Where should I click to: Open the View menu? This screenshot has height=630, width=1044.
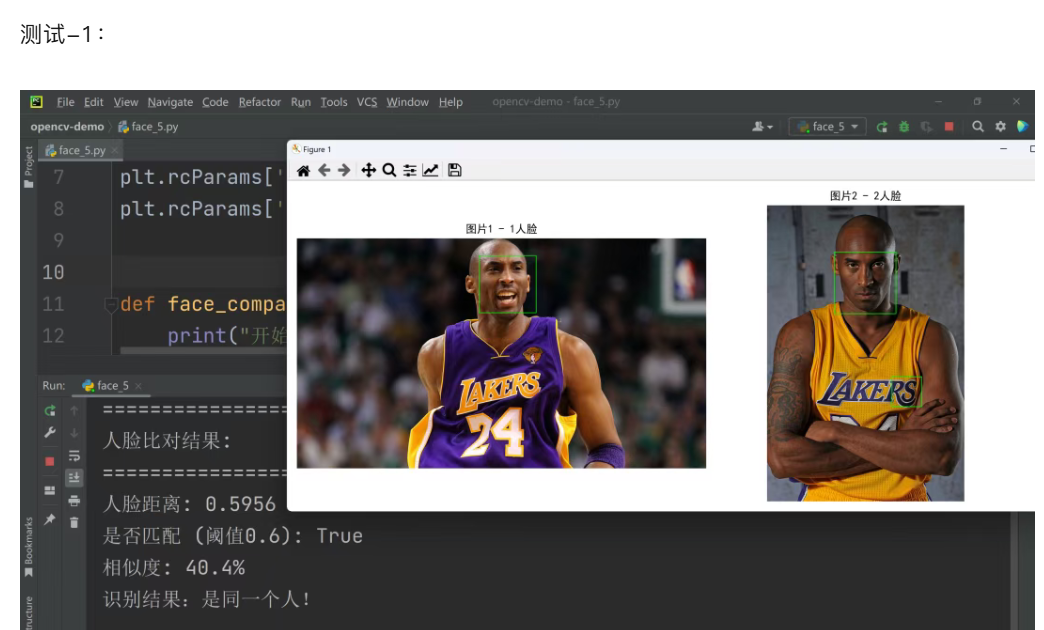[126, 102]
